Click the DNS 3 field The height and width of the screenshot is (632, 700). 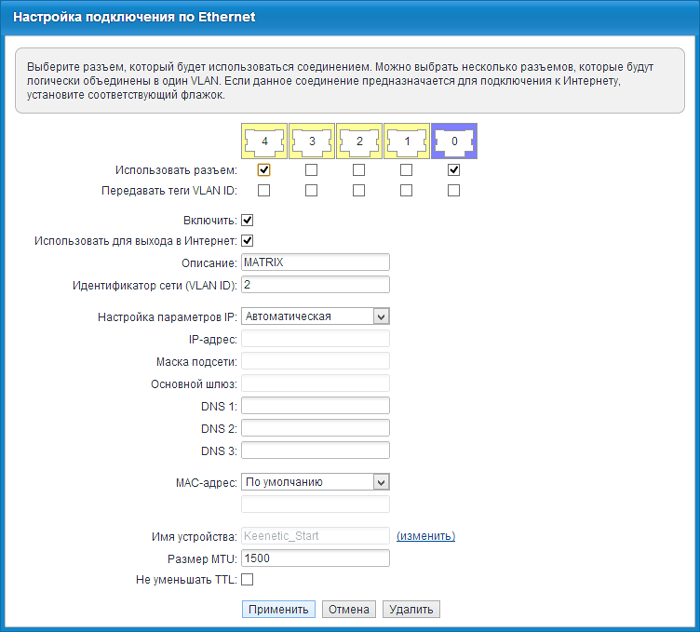point(315,450)
